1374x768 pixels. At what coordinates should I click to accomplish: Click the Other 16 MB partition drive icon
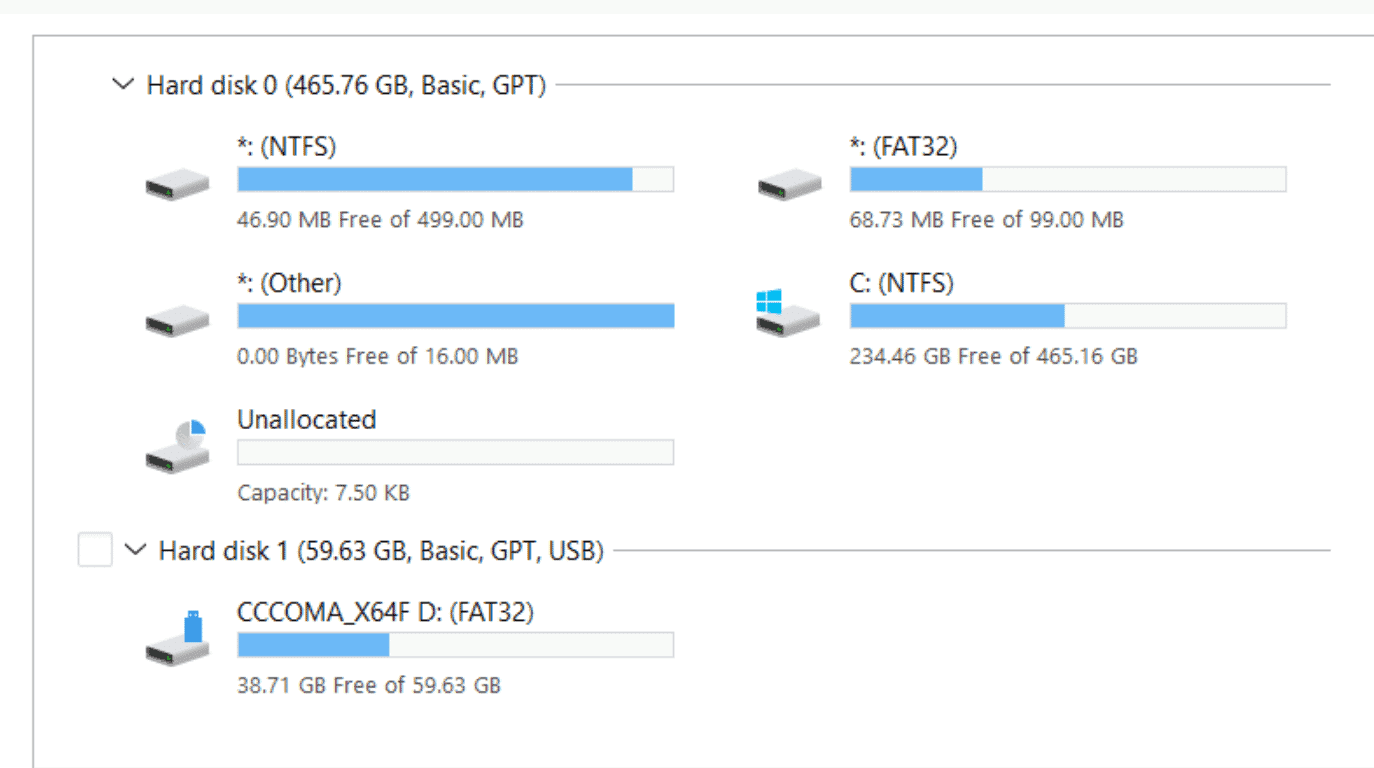click(177, 321)
